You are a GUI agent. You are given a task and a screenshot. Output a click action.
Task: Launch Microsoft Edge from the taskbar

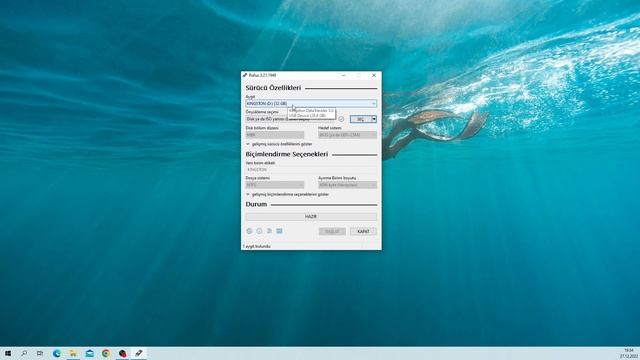point(57,353)
